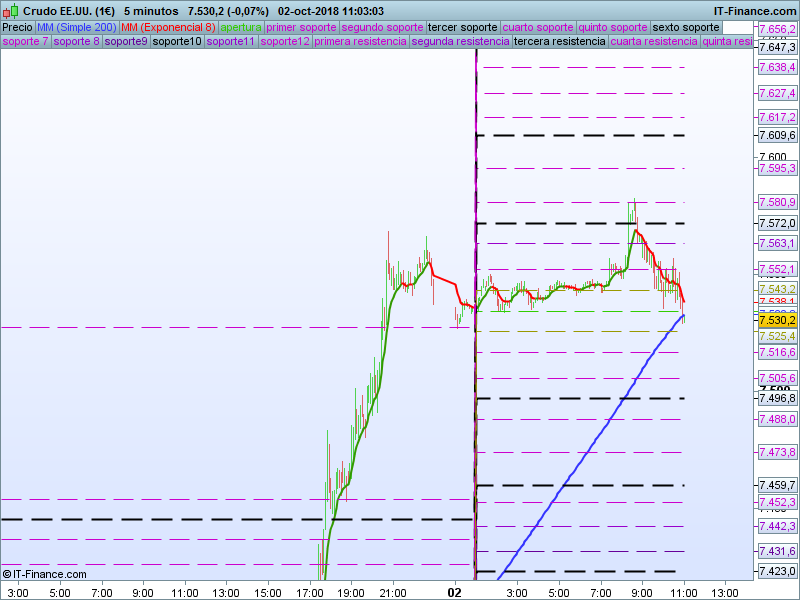Click the 7.543,2 price level label
800x600 pixels.
click(x=777, y=289)
